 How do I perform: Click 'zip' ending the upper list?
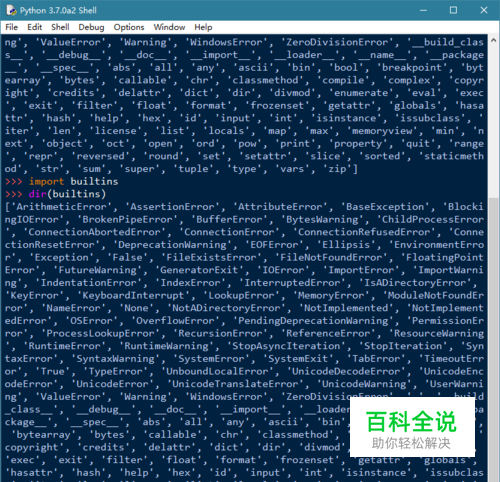(337, 169)
